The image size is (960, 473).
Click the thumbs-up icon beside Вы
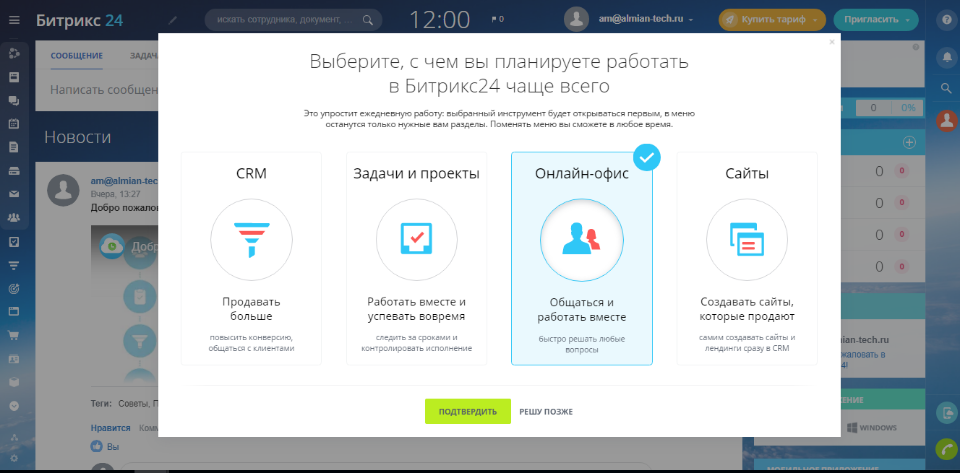[x=97, y=447]
